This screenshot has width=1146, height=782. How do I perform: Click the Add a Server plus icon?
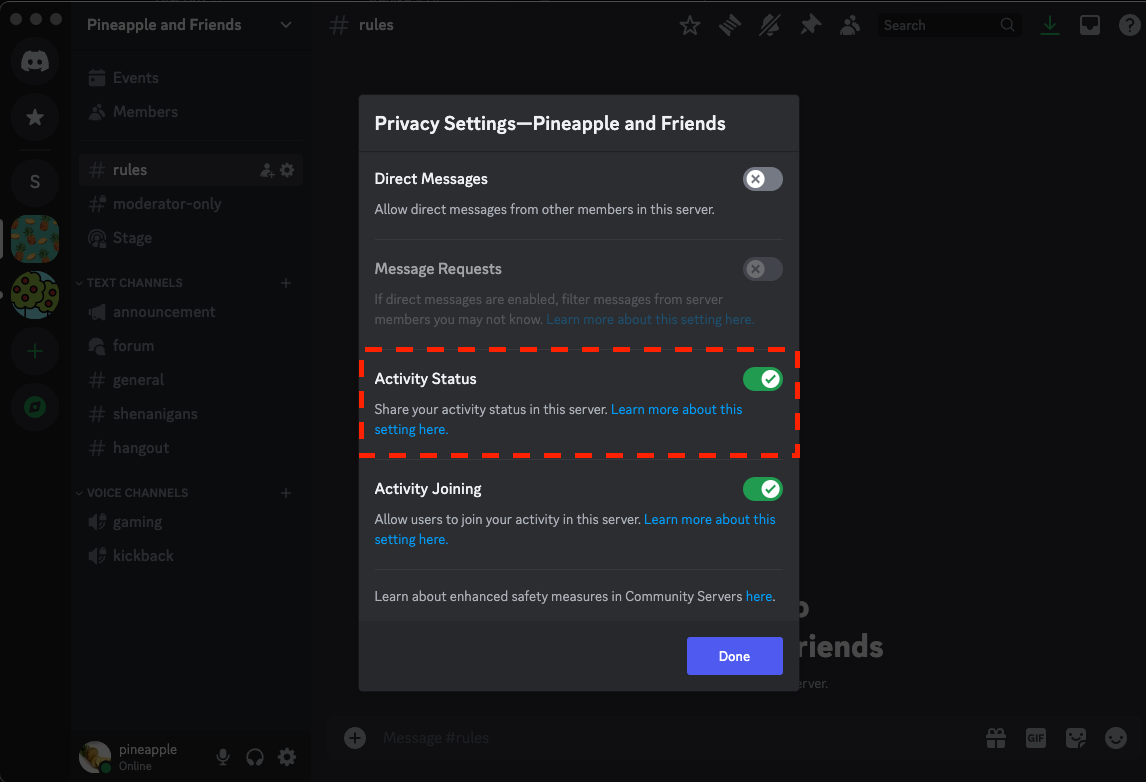pyautogui.click(x=35, y=351)
